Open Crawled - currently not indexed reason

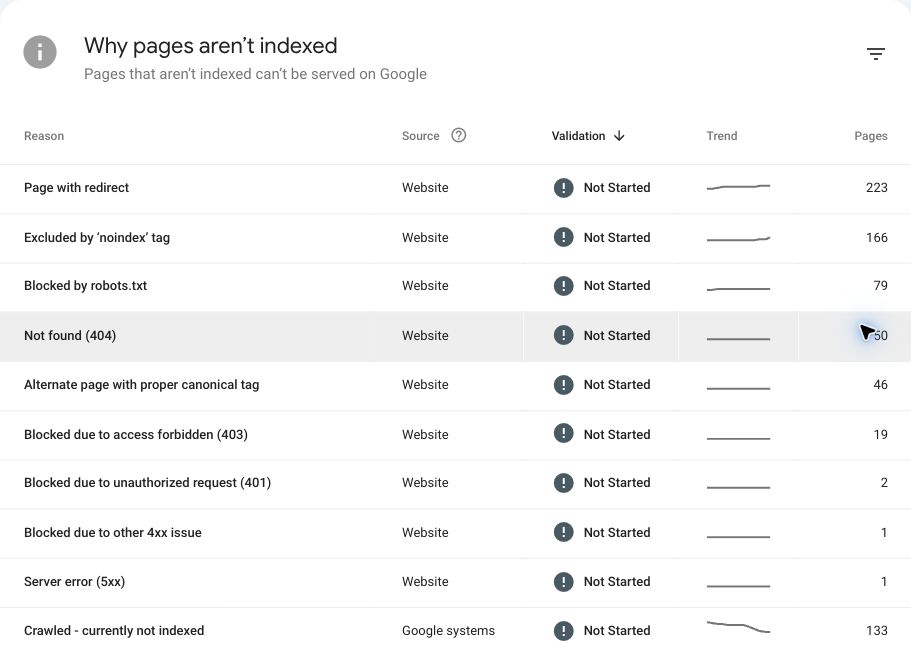pos(114,631)
